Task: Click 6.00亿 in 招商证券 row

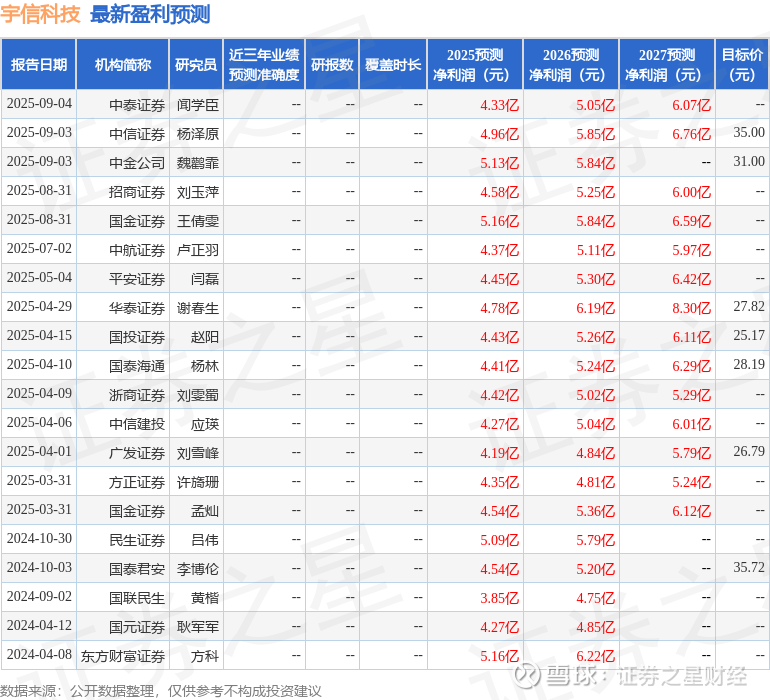Action: pos(691,192)
